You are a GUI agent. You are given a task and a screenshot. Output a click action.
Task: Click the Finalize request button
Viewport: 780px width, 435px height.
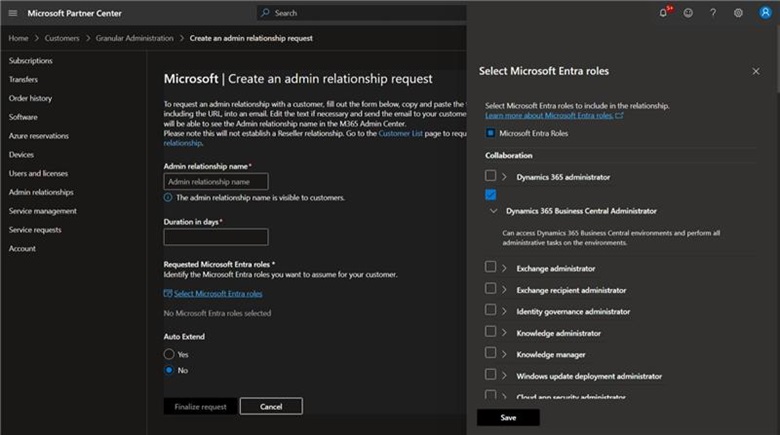[x=200, y=406]
